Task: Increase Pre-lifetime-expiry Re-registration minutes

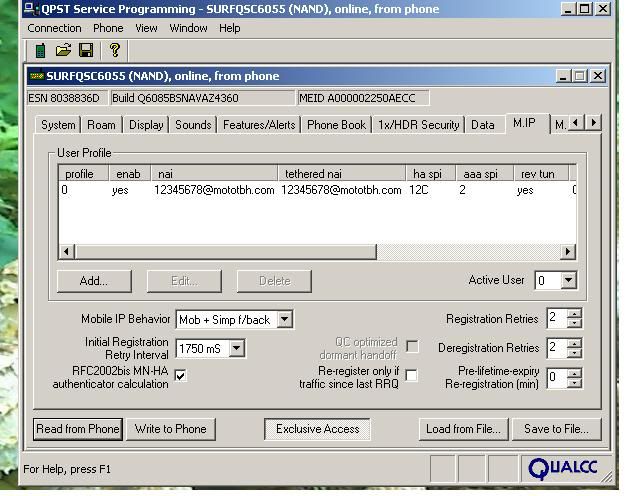Action: (574, 373)
